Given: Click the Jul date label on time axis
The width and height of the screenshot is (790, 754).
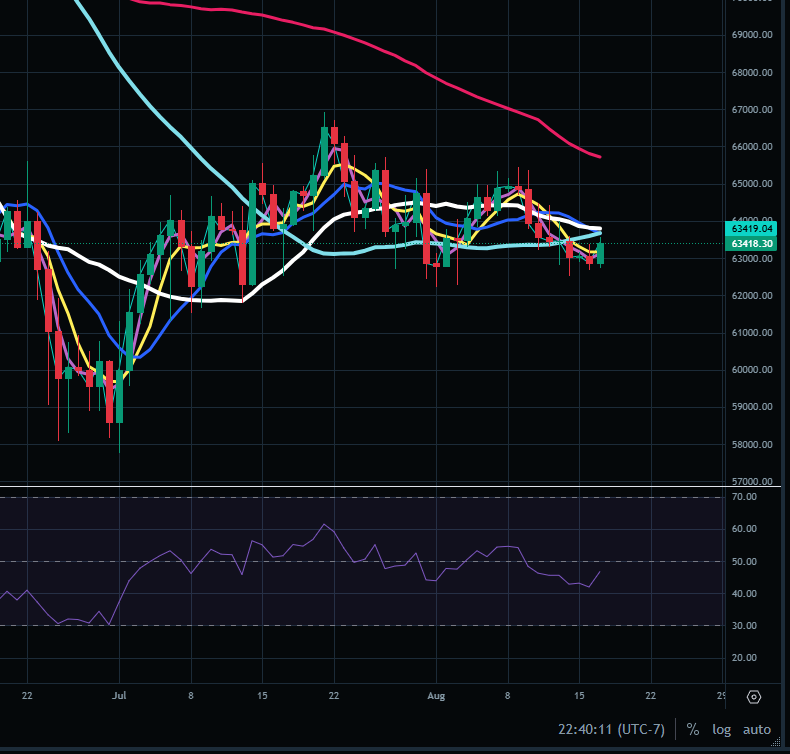Looking at the screenshot, I should tap(119, 696).
